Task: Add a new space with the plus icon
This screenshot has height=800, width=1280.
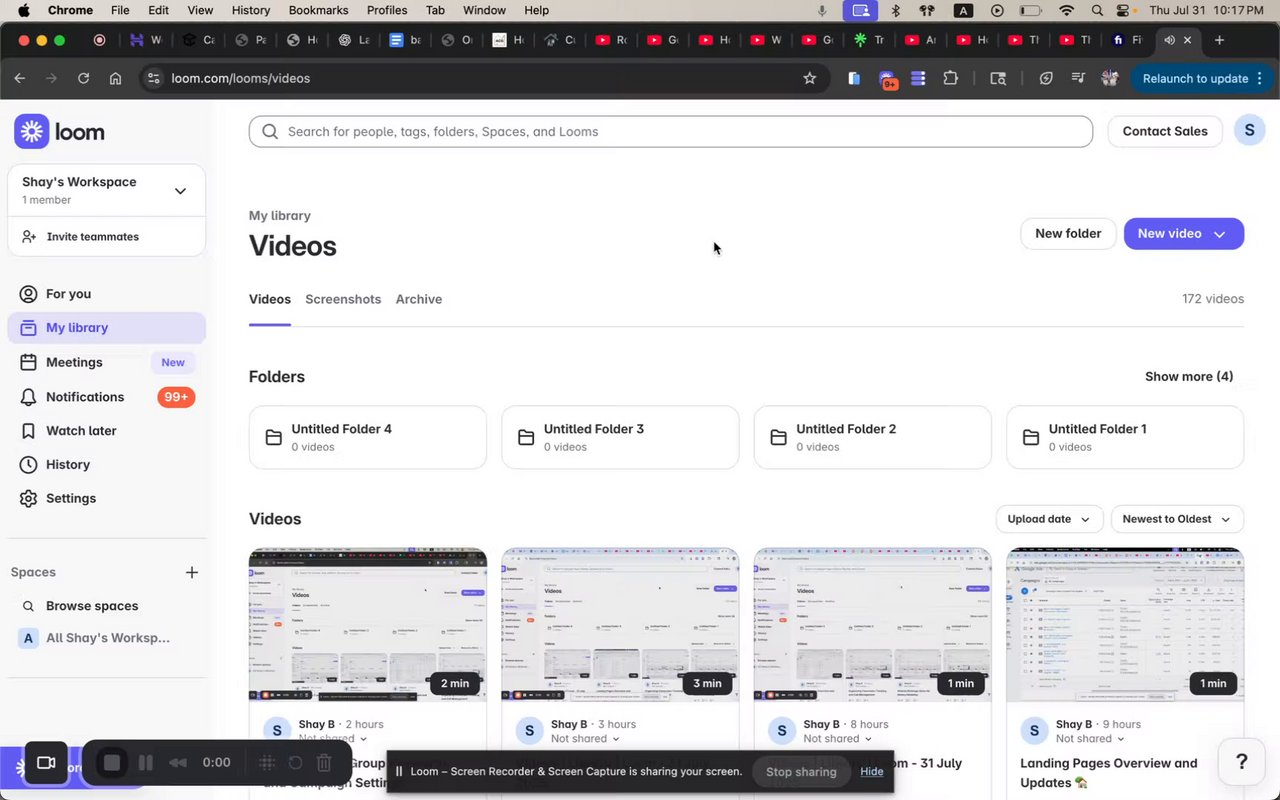Action: (192, 572)
